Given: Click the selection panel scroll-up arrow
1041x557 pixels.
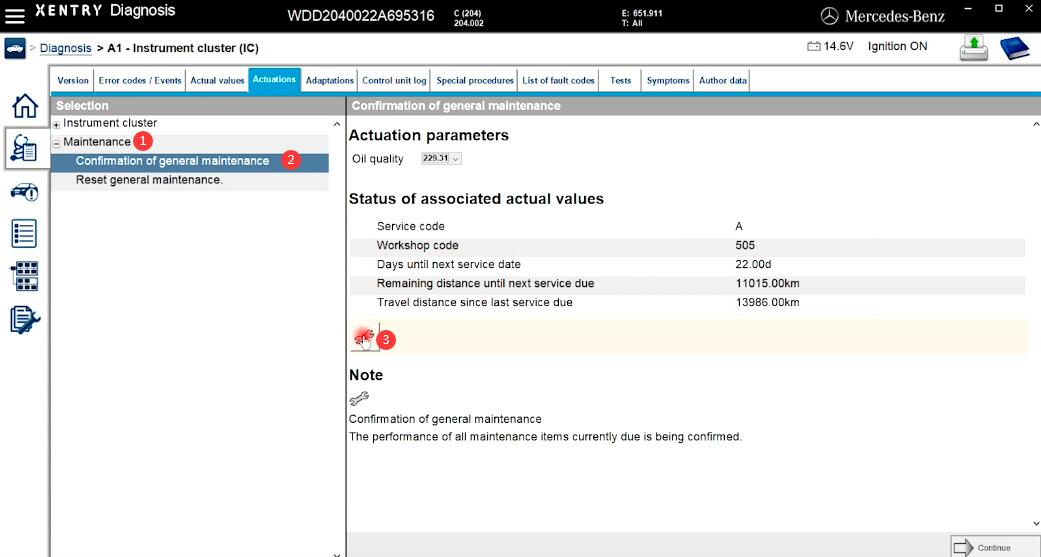Looking at the screenshot, I should pos(337,124).
